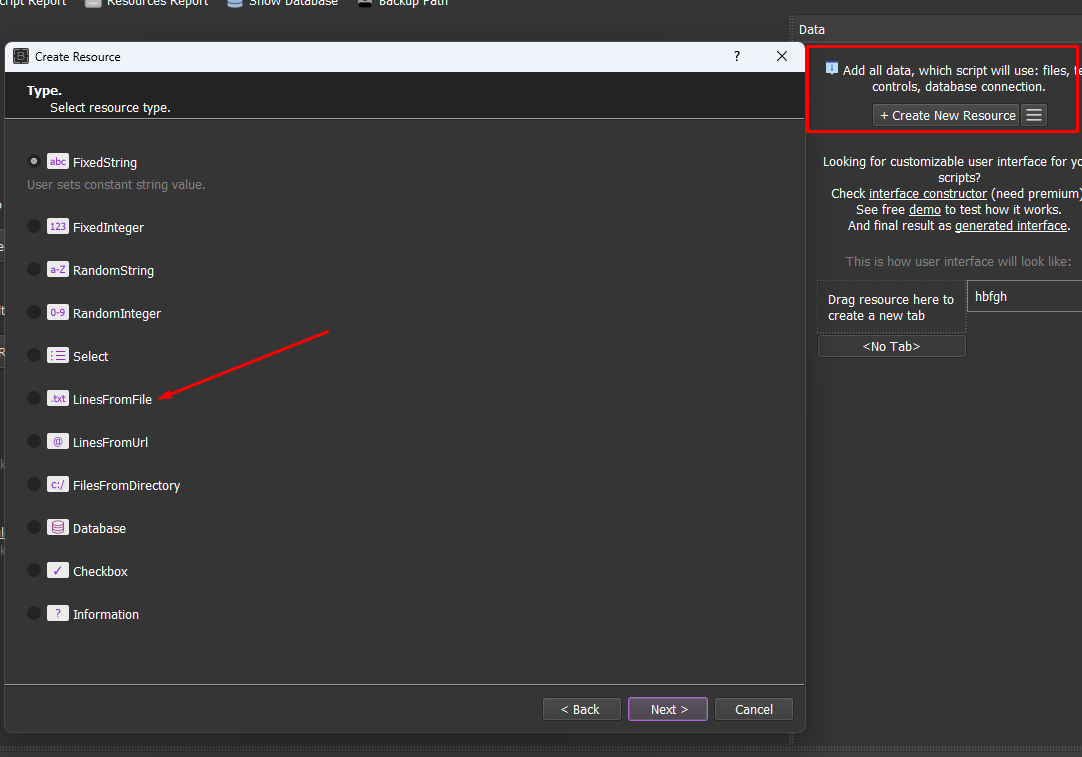Cancel the Create Resource dialog
This screenshot has height=757, width=1082.
[753, 709]
